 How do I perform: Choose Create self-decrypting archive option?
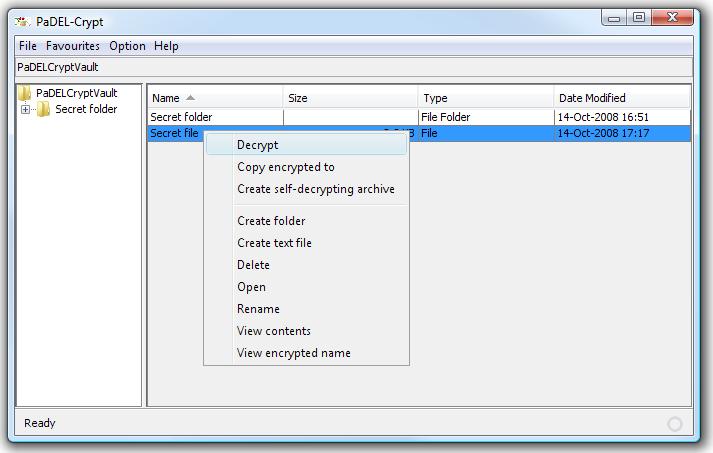point(315,189)
